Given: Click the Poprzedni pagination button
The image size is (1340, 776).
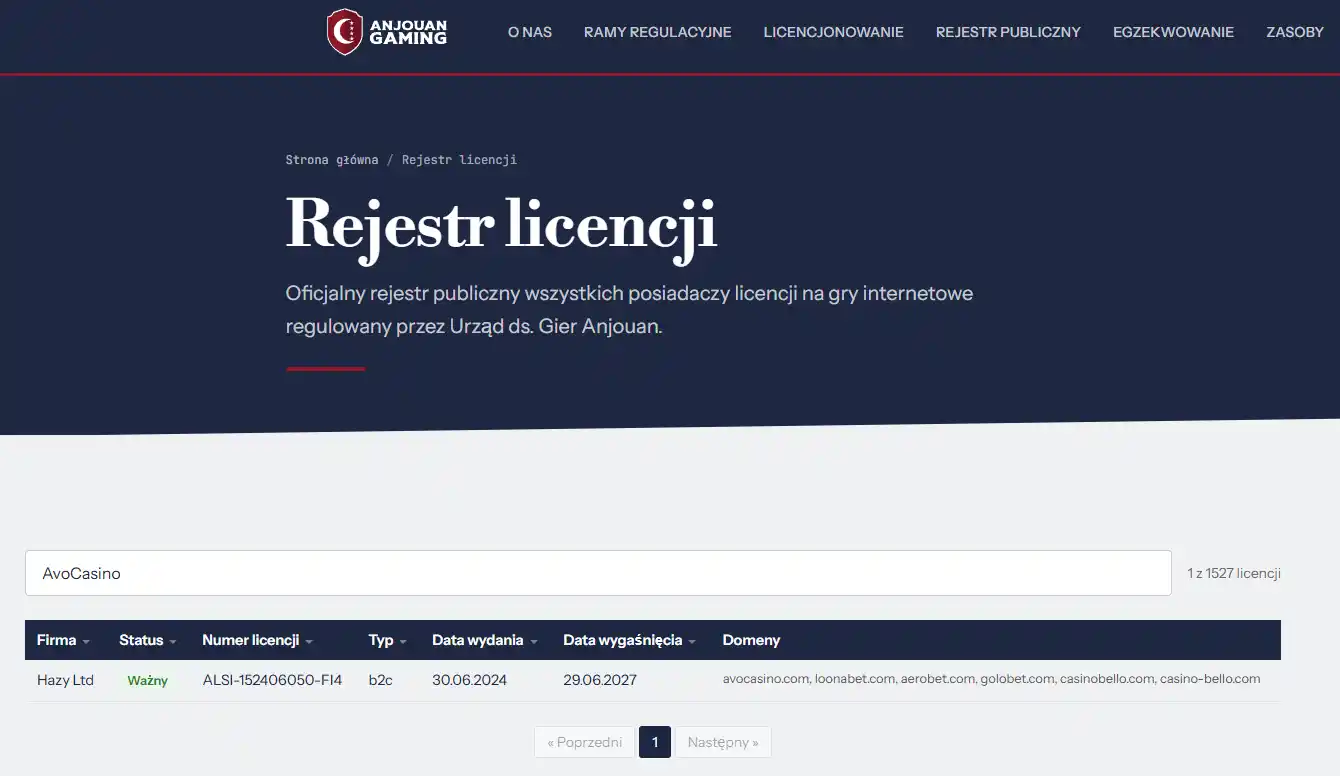Looking at the screenshot, I should tap(585, 742).
